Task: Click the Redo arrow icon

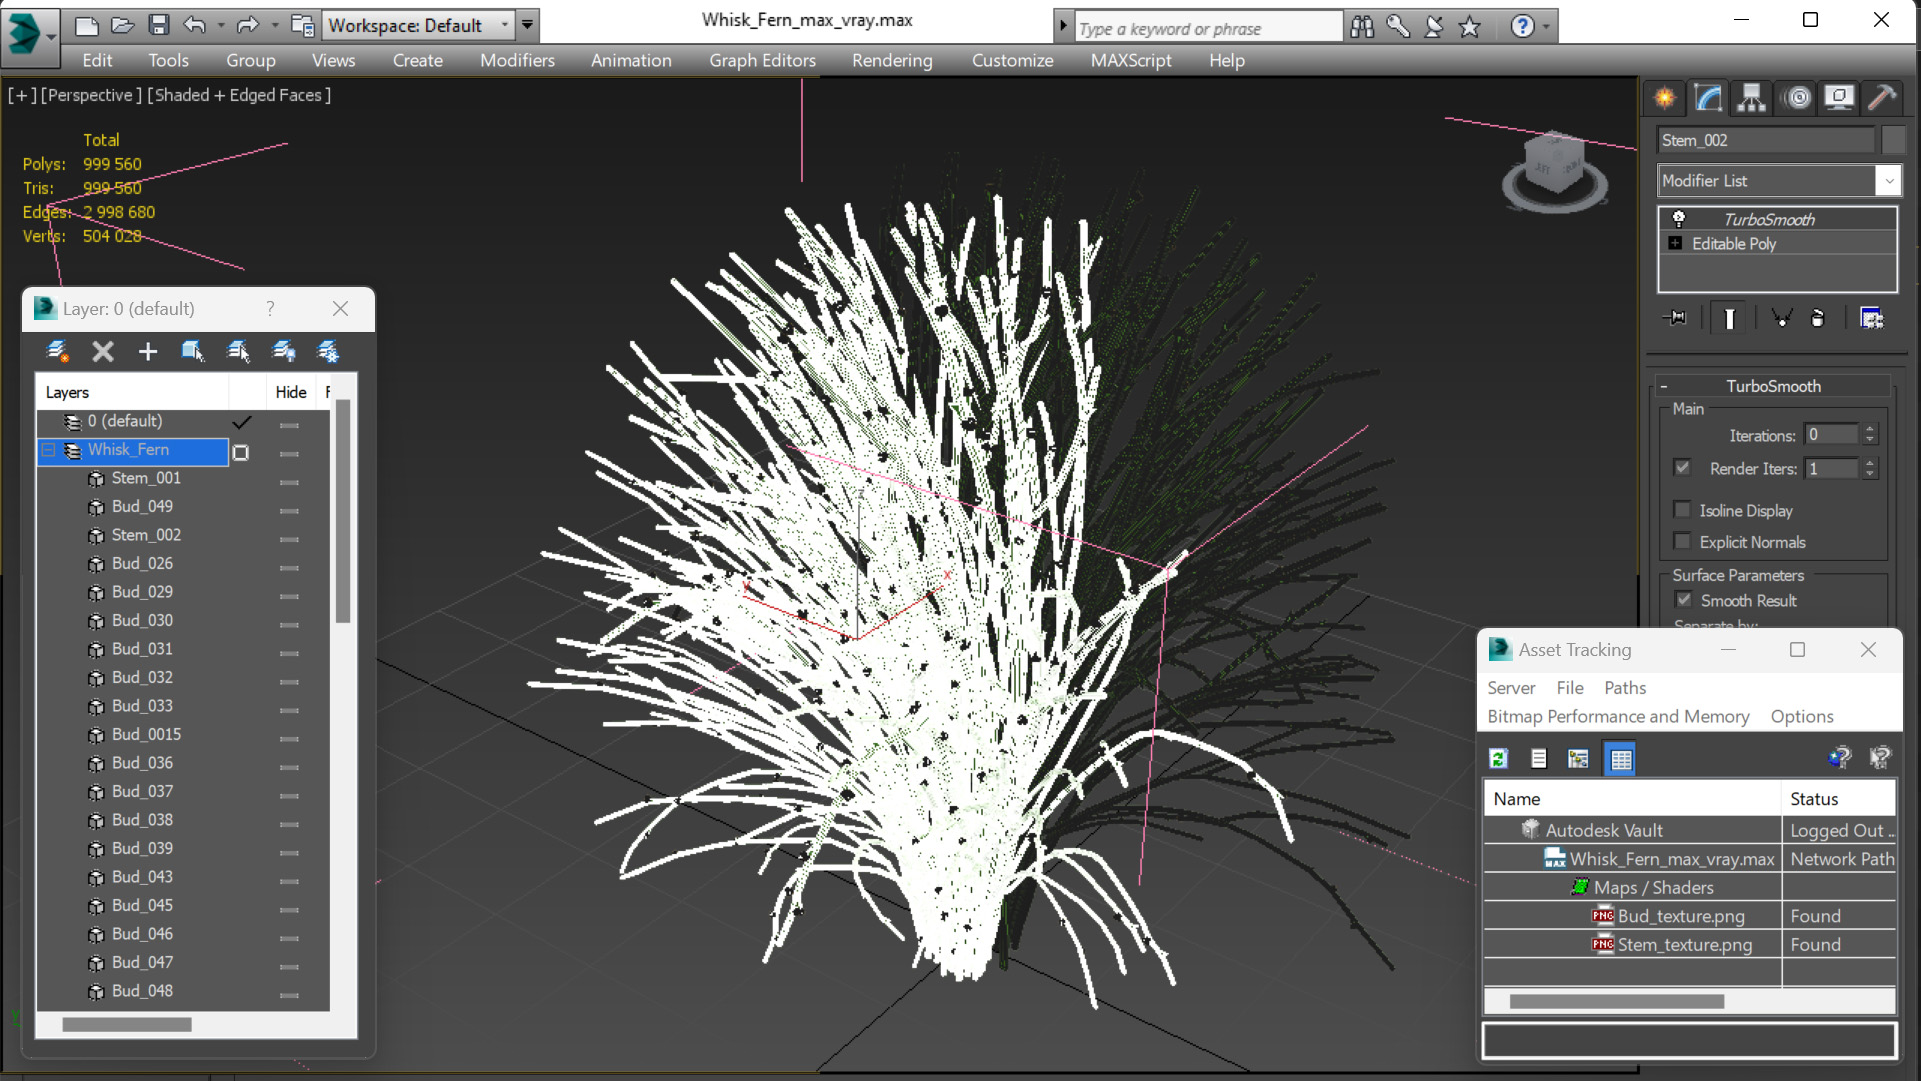Action: tap(247, 25)
